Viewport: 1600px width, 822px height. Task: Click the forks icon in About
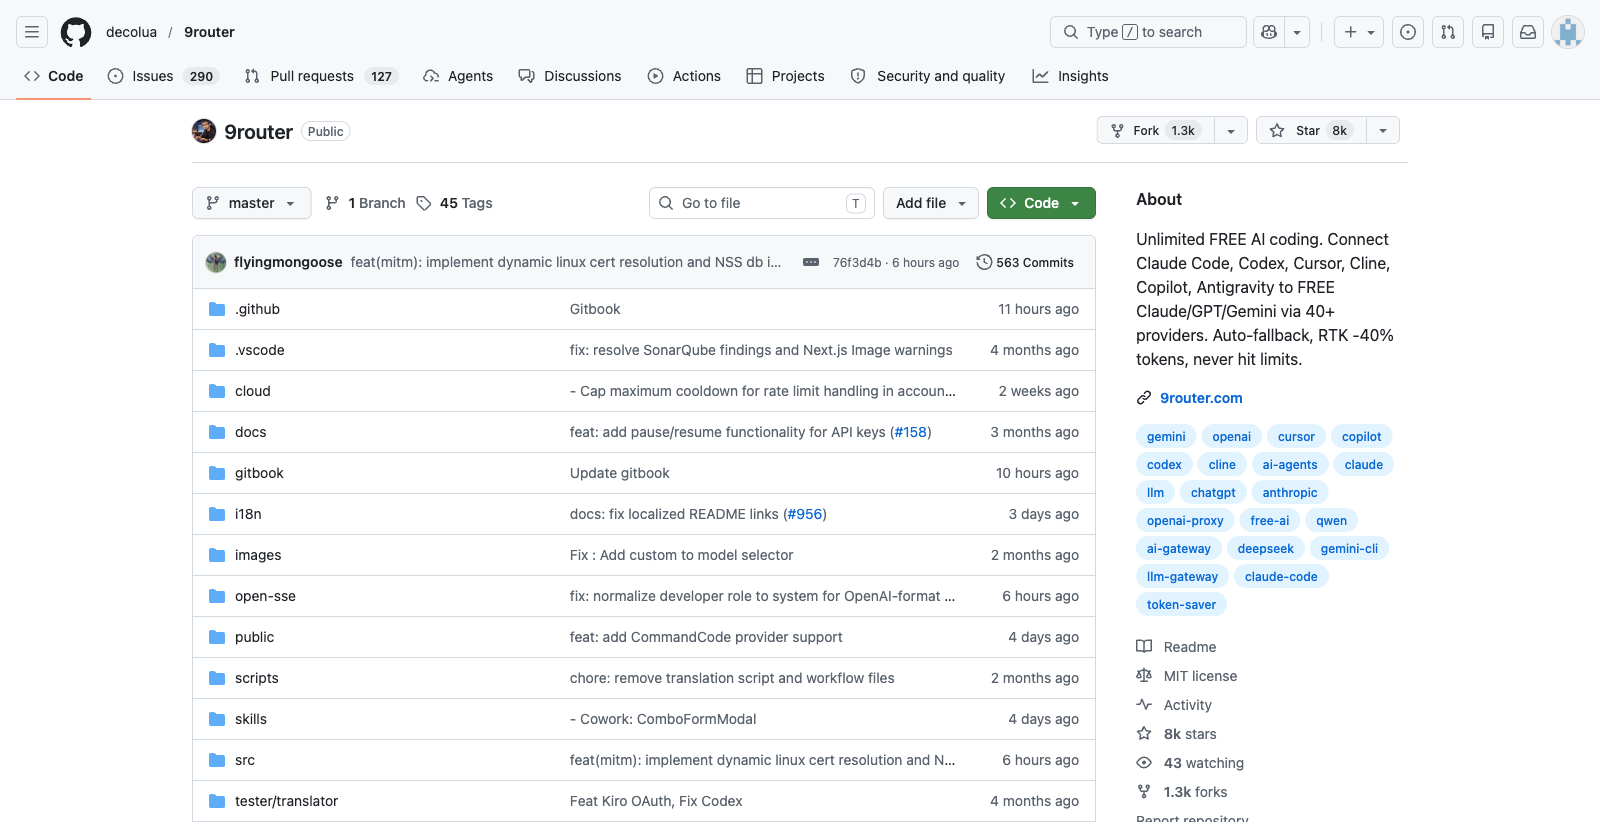[1144, 792]
